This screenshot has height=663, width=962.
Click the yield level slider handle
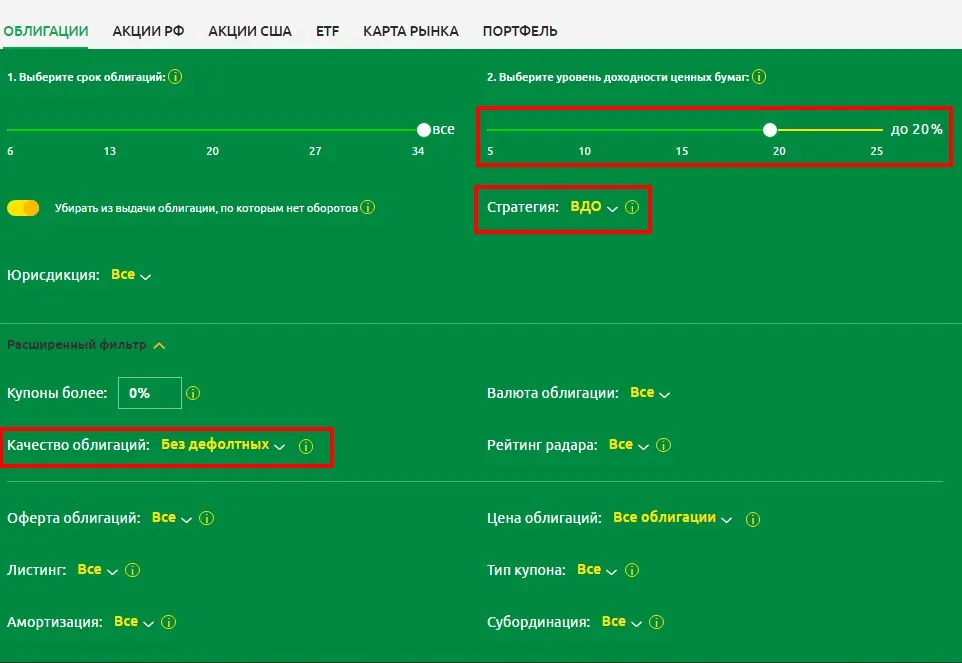click(770, 130)
